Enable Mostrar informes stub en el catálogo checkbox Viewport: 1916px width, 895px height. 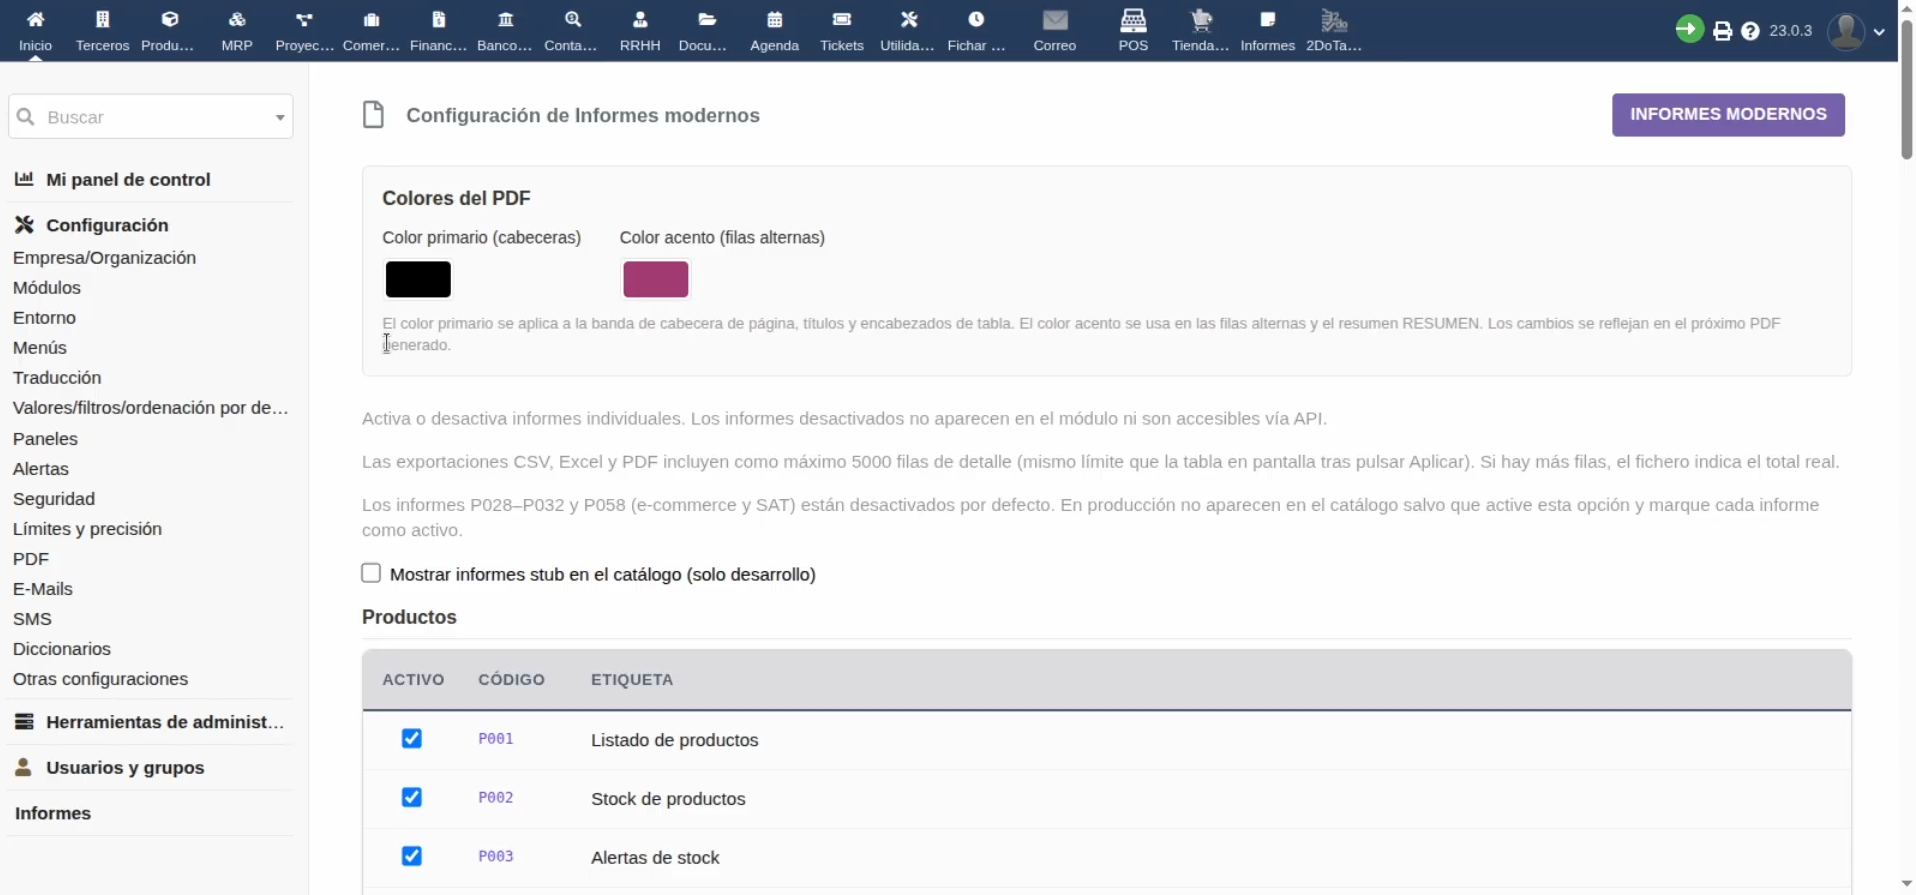point(371,573)
